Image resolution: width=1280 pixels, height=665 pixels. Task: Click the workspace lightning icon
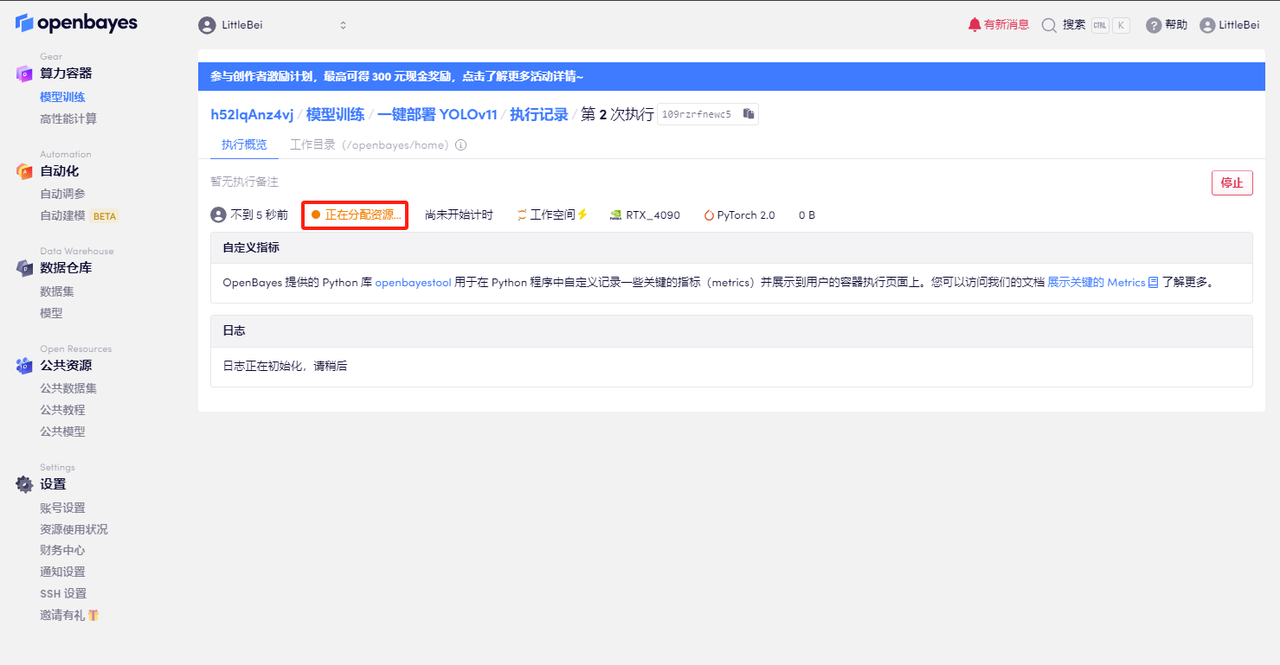click(583, 215)
